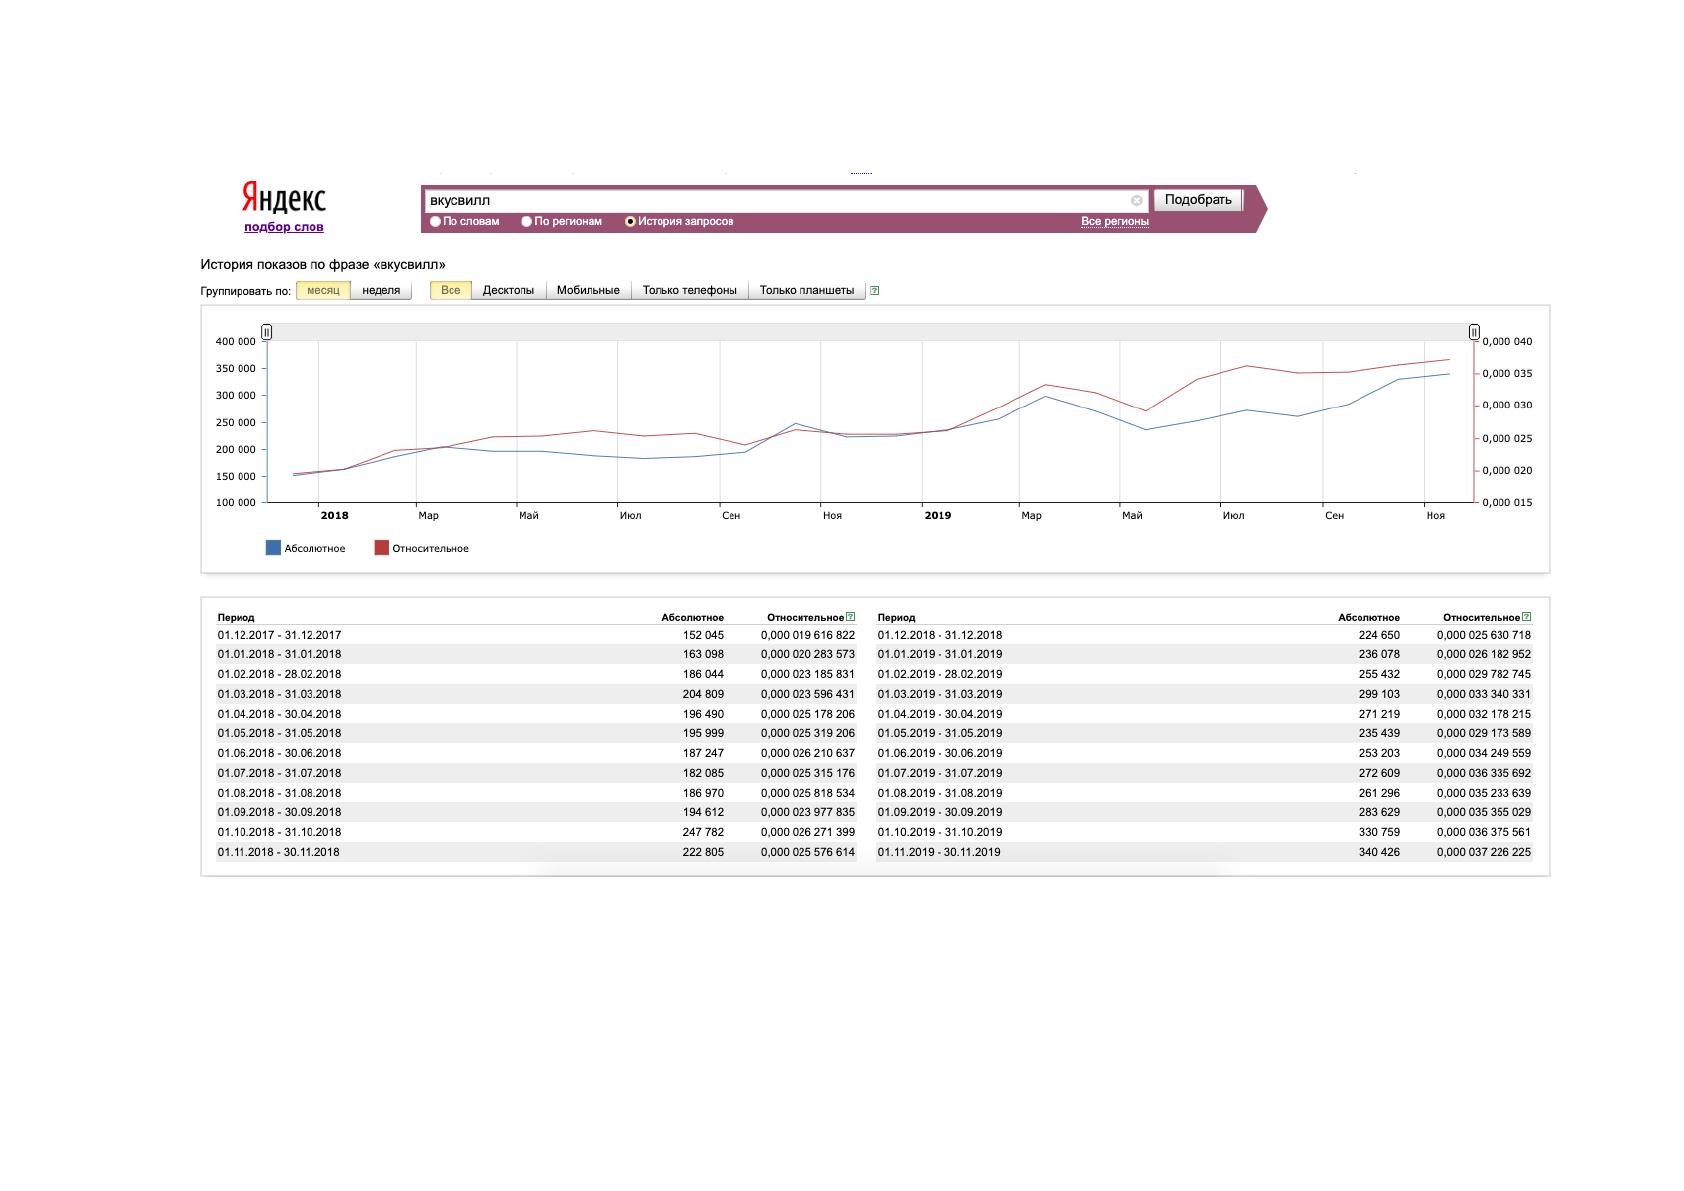Select the История запросов radio button
Image resolution: width=1684 pixels, height=1191 pixels.
(x=630, y=222)
